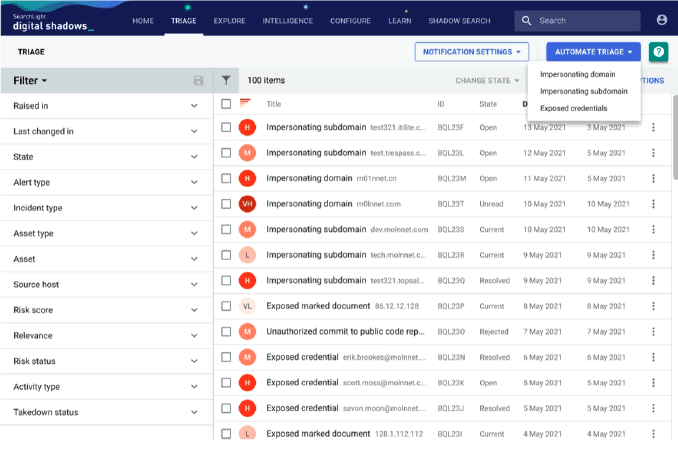
Task: Open row menu for BQL23M
Action: pyautogui.click(x=653, y=178)
